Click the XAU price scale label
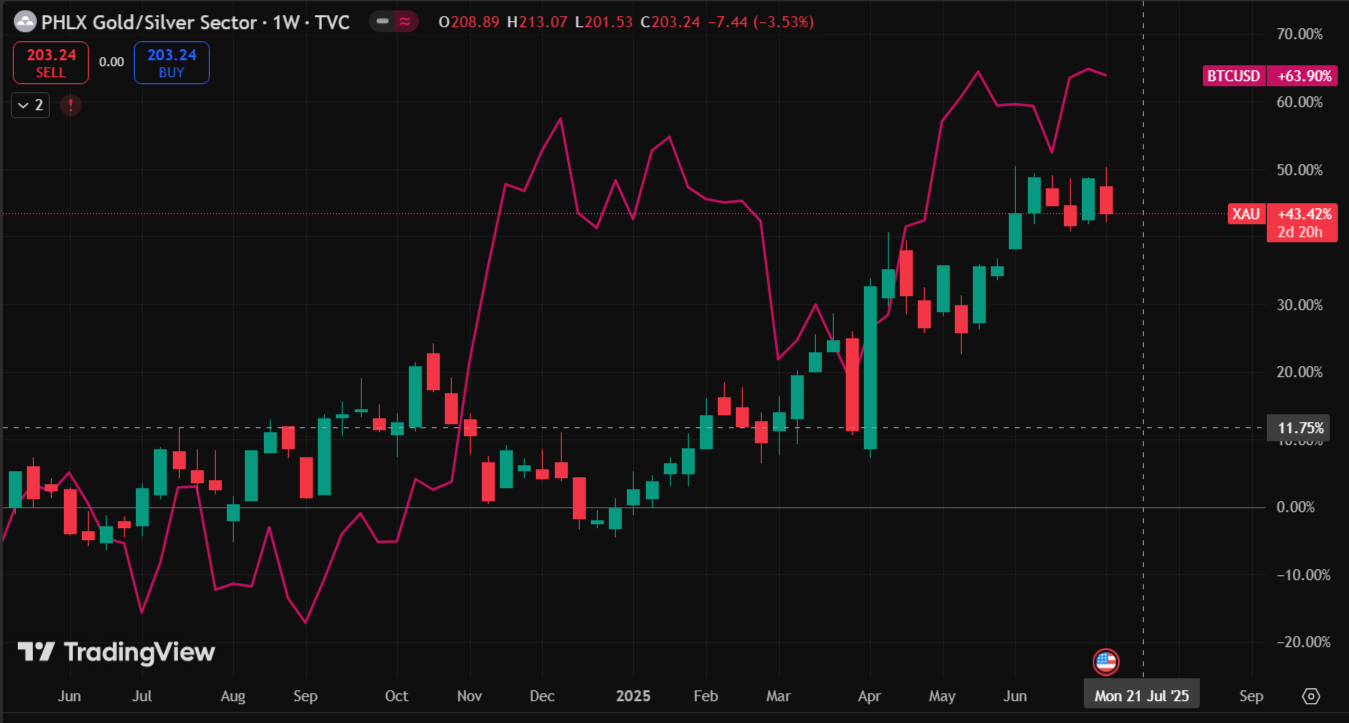 1246,214
